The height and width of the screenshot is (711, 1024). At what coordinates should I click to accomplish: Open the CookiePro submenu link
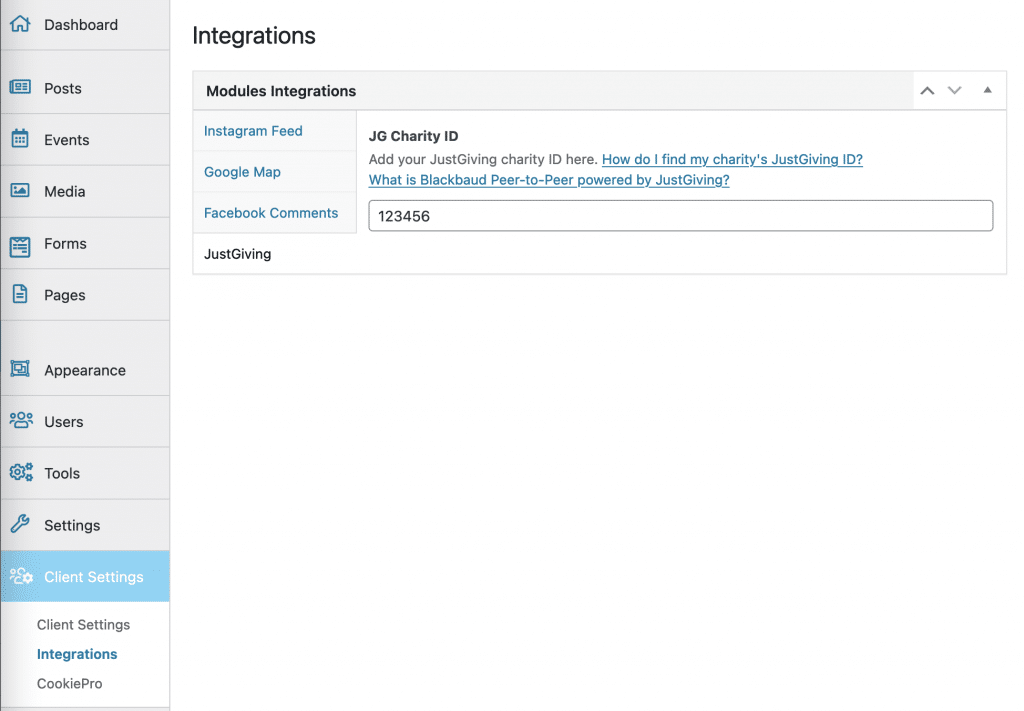click(x=69, y=684)
